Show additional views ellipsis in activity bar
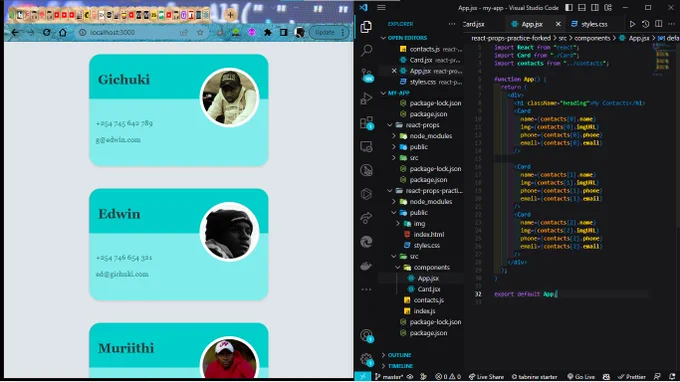 pyautogui.click(x=366, y=289)
